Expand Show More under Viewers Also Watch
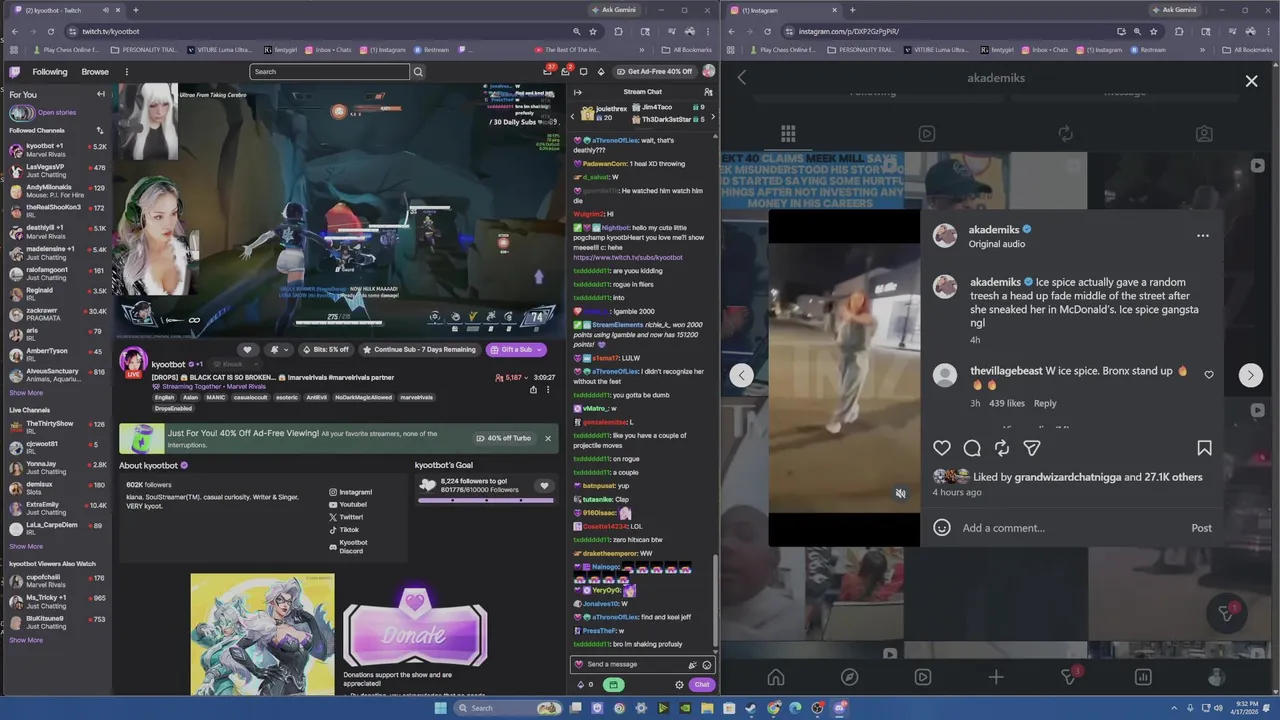The height and width of the screenshot is (720, 1280). click(x=26, y=640)
